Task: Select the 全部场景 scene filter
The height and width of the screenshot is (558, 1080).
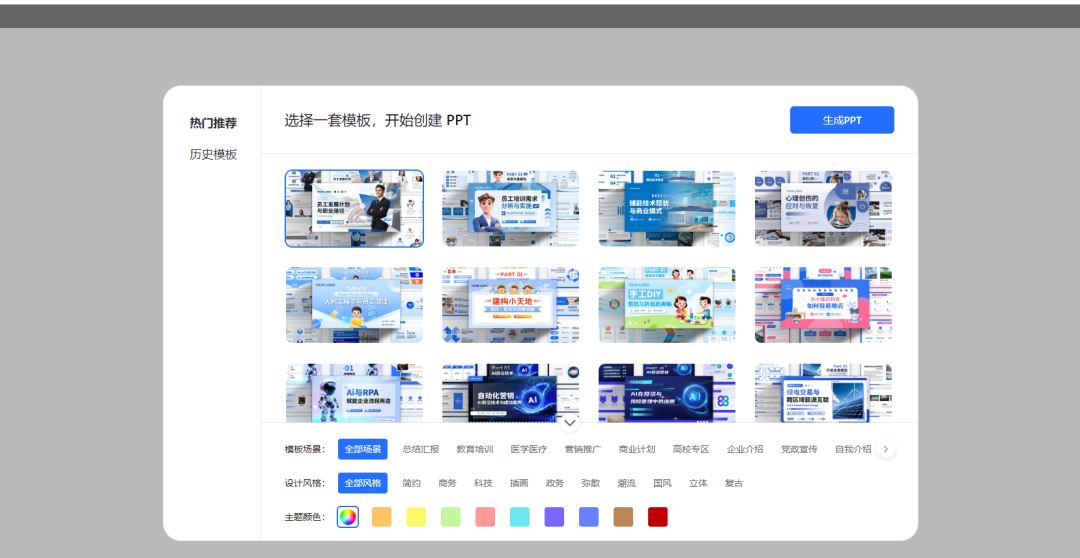Action: (362, 449)
